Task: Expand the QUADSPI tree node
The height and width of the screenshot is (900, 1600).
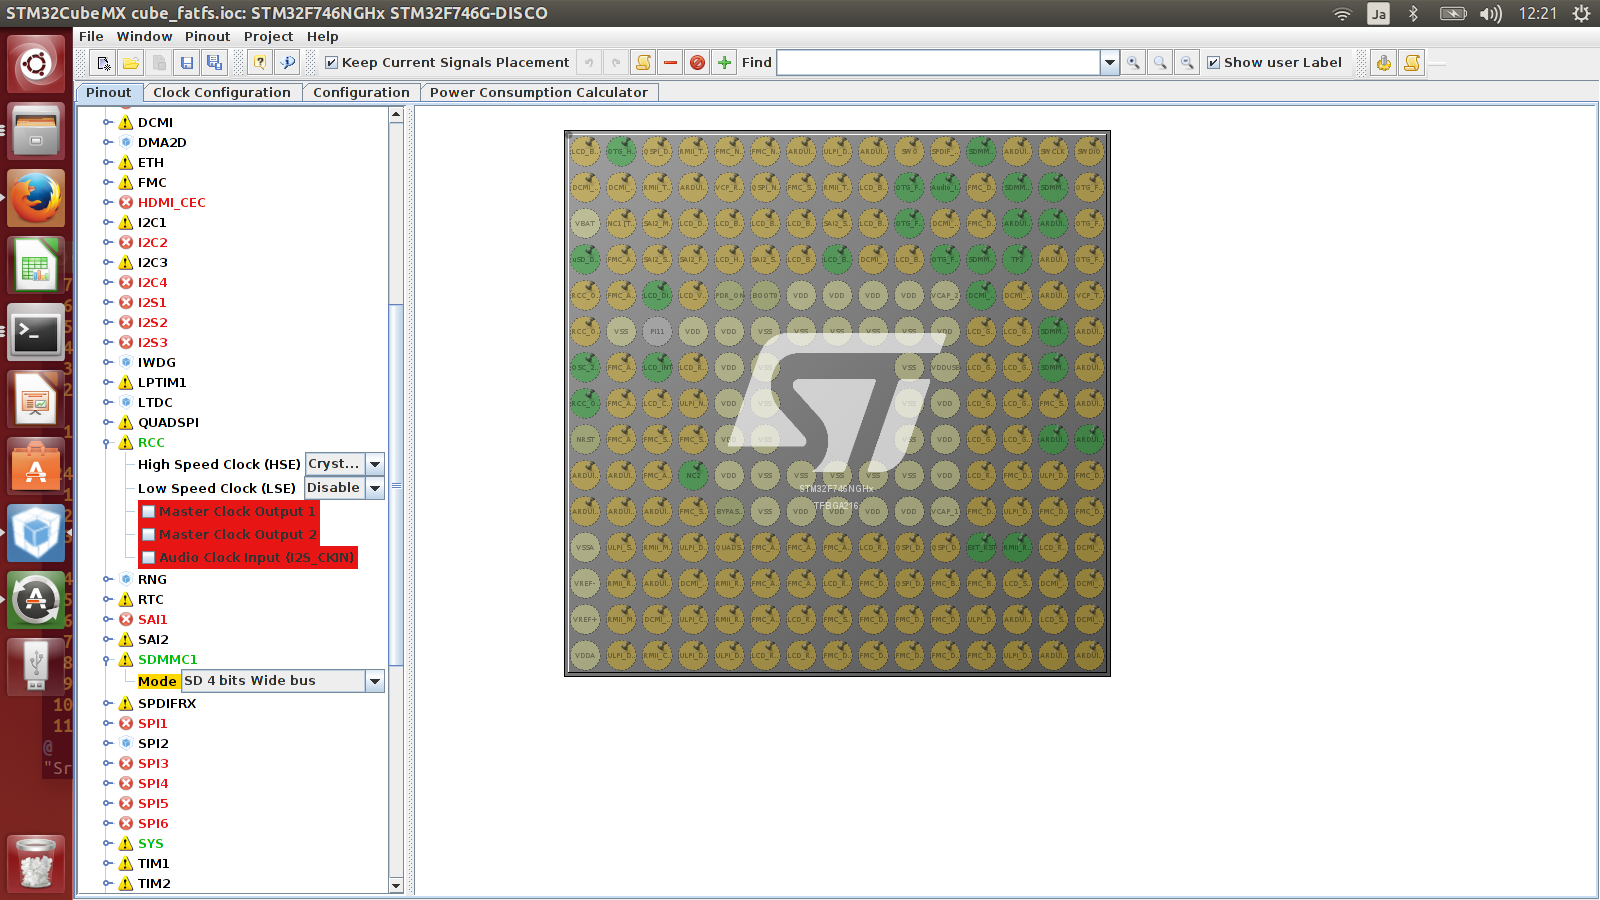Action: 107,423
